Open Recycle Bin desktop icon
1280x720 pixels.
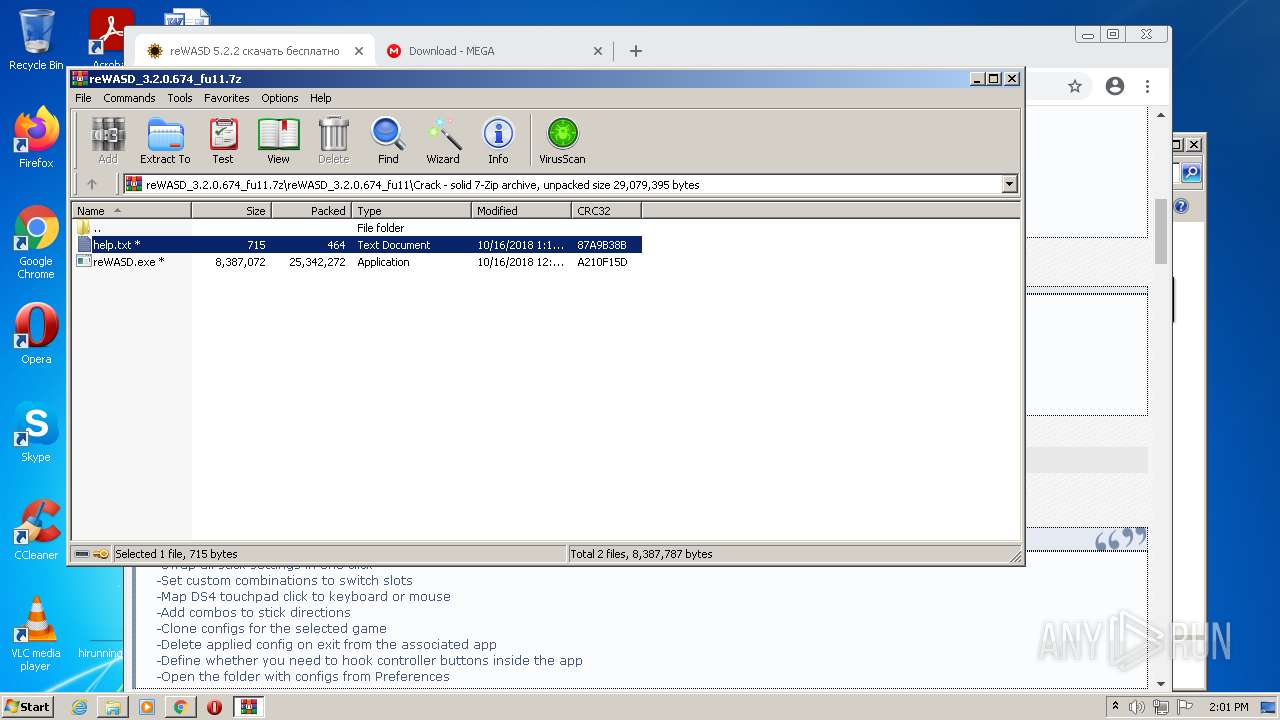pos(36,40)
